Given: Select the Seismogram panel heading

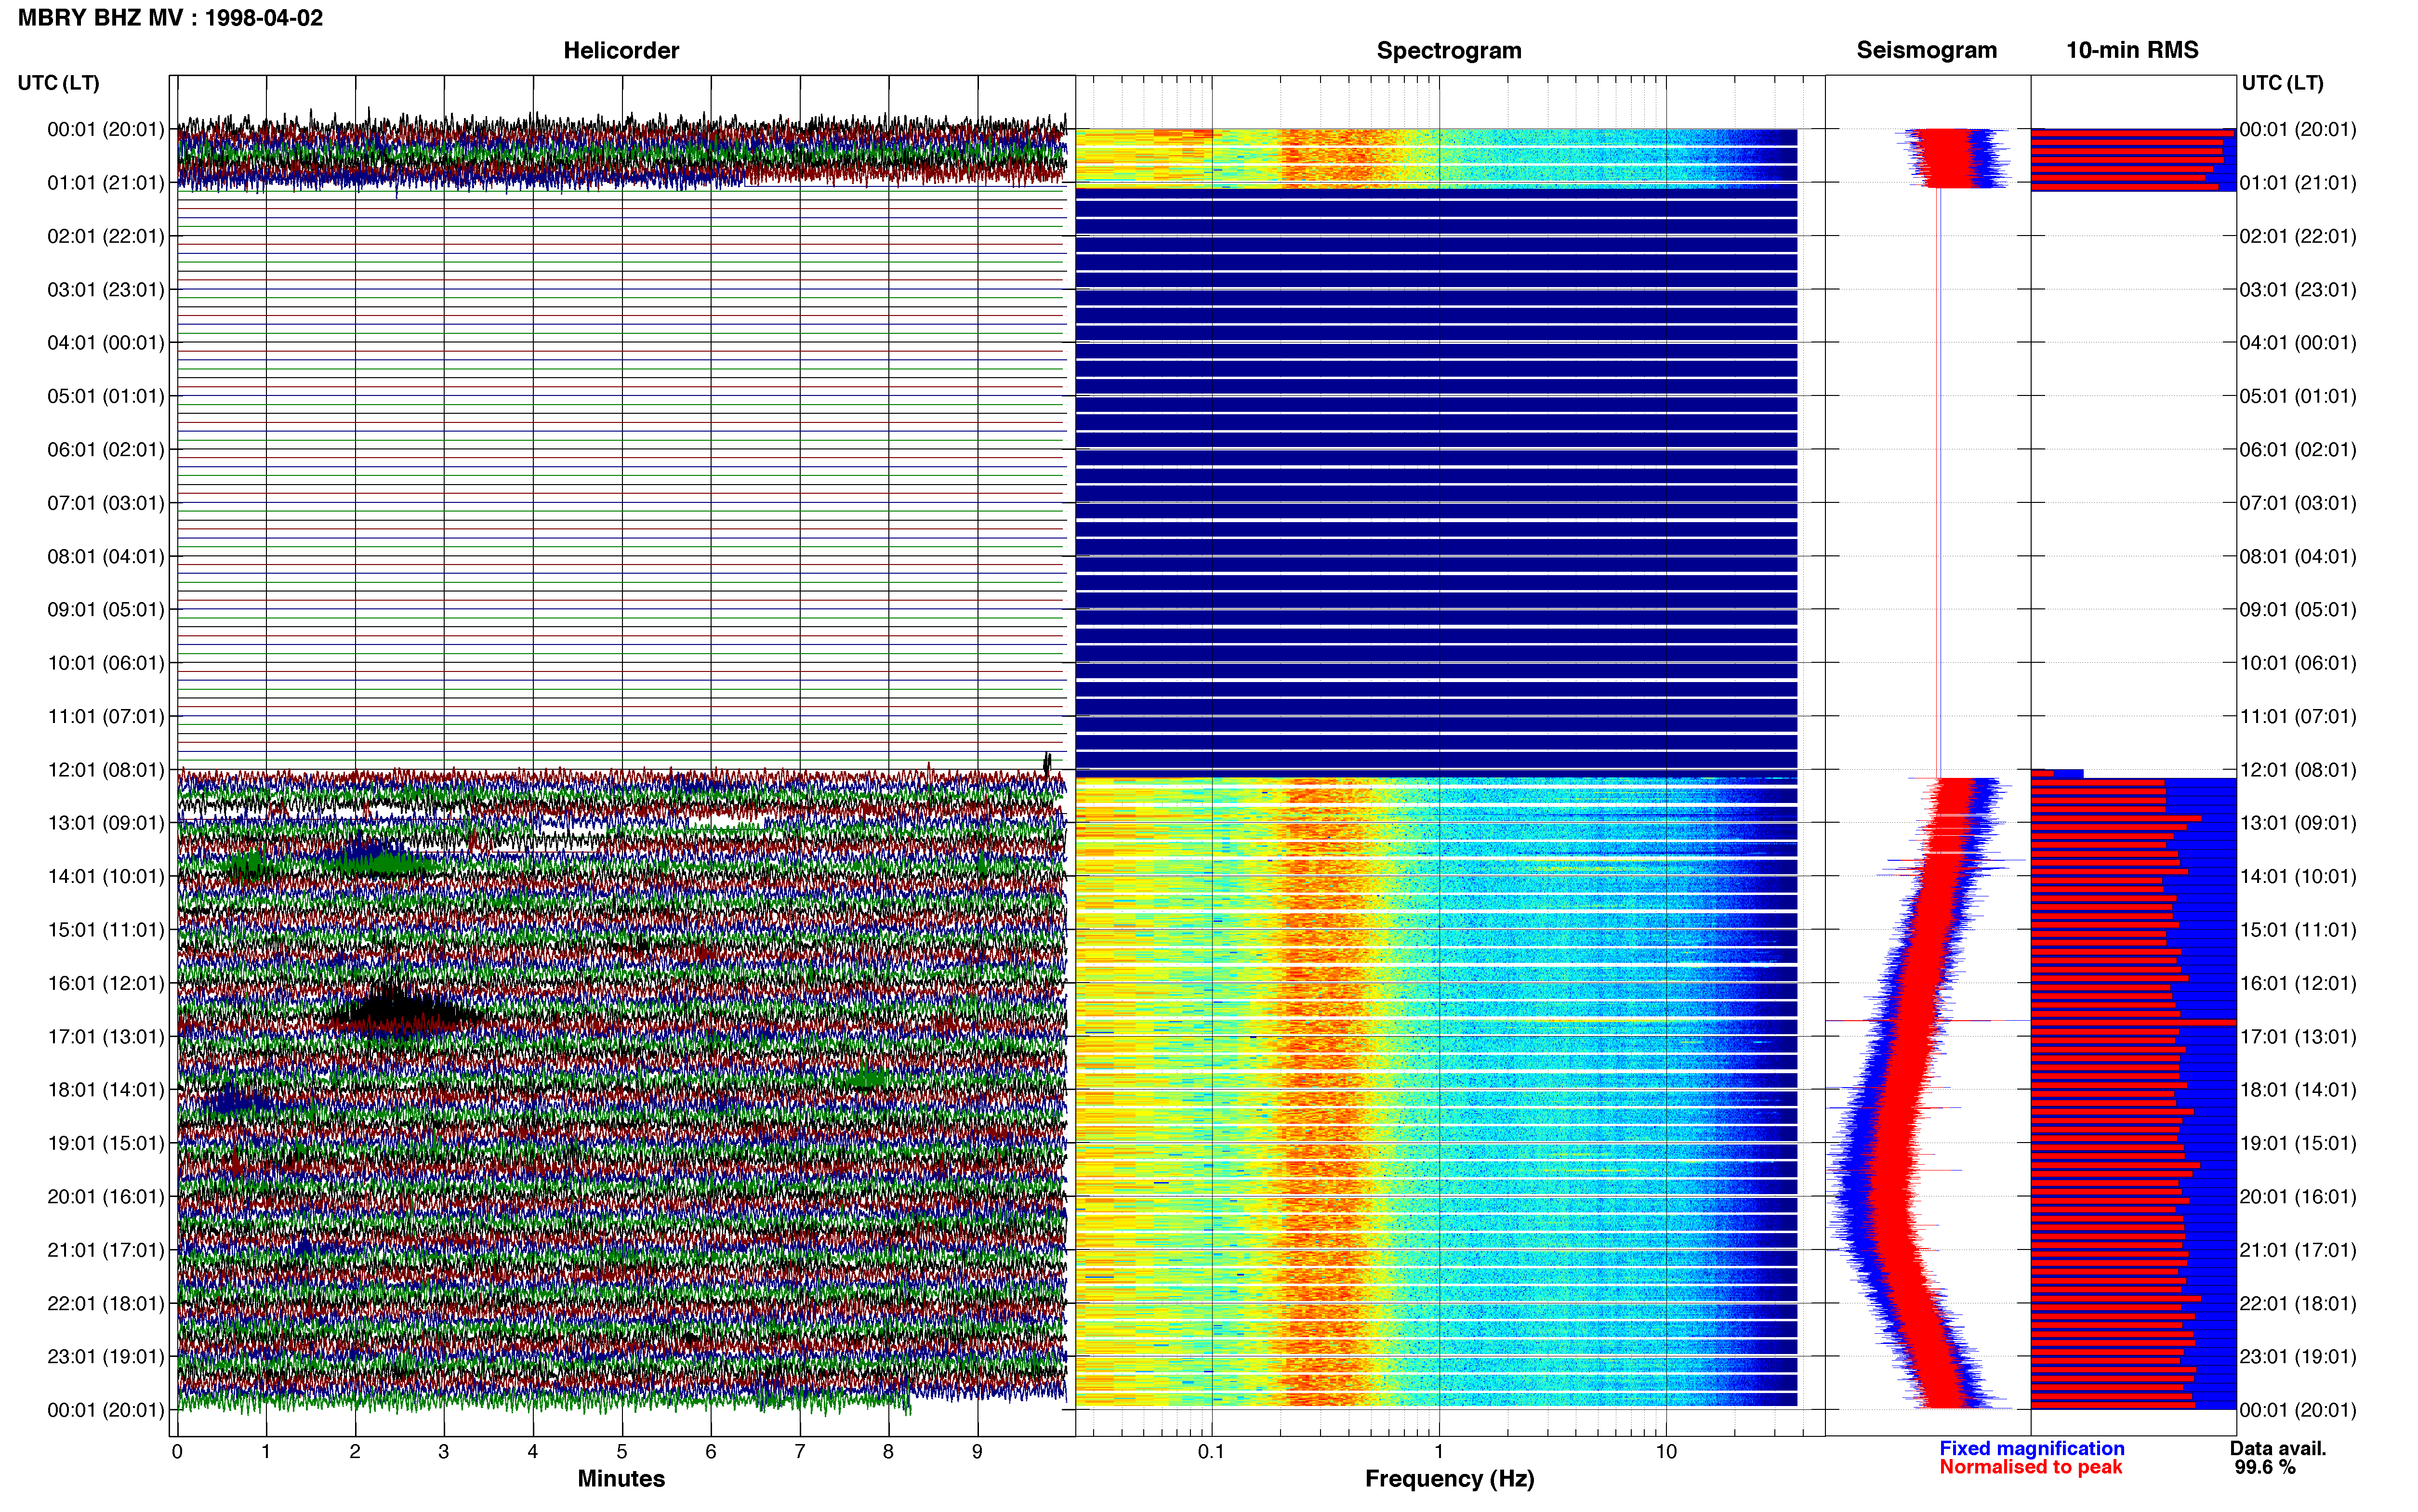Looking at the screenshot, I should coord(1926,50).
